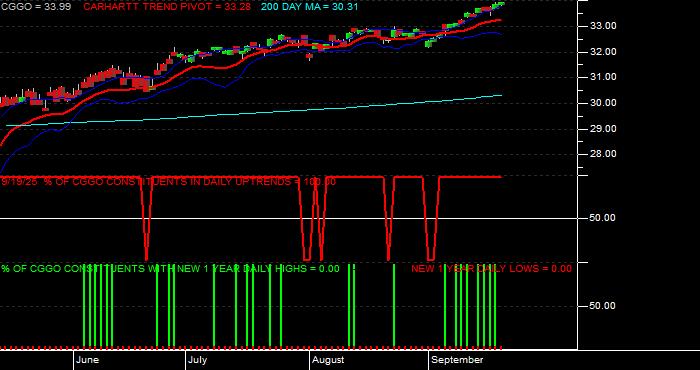This screenshot has width=700, height=370.
Task: Click the New 1 Year Daily Lows = 0.00 label
Action: (491, 269)
